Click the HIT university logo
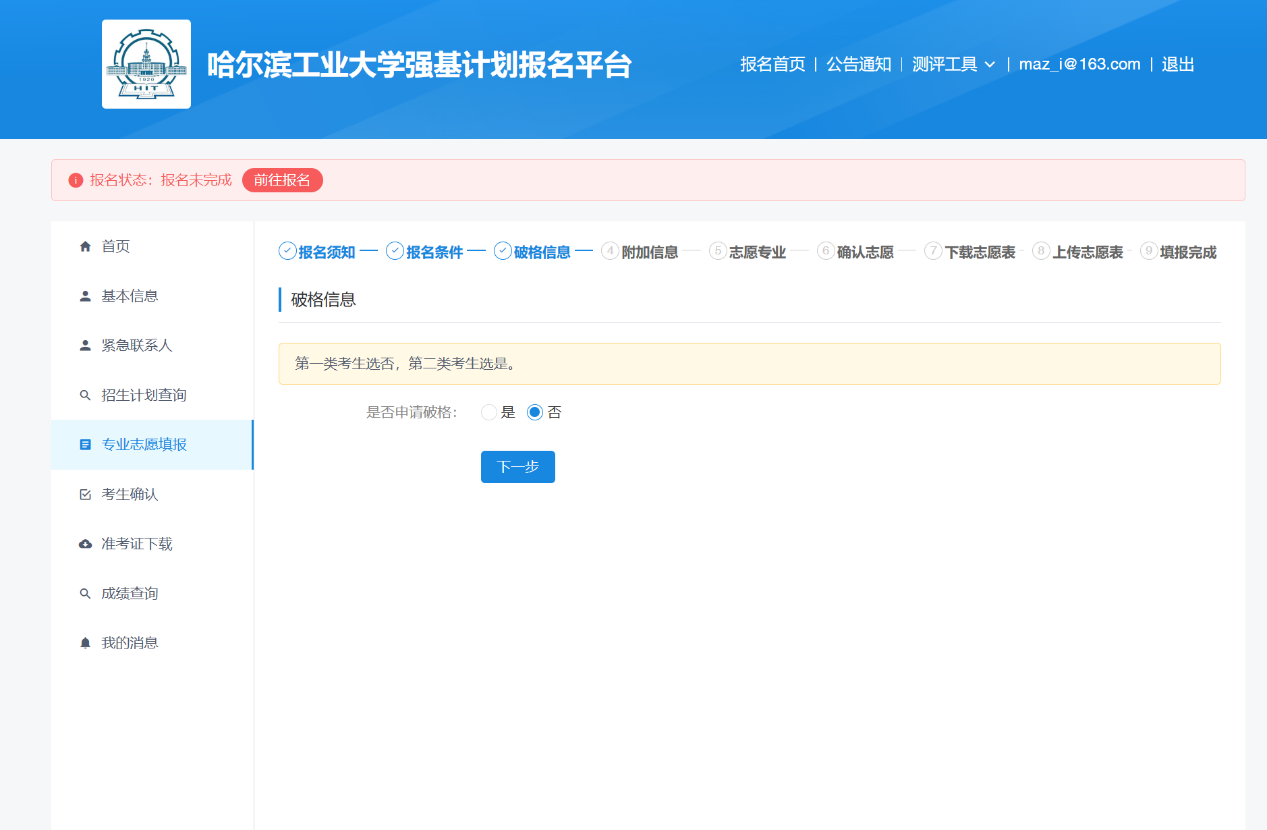The width and height of the screenshot is (1267, 830). tap(146, 64)
